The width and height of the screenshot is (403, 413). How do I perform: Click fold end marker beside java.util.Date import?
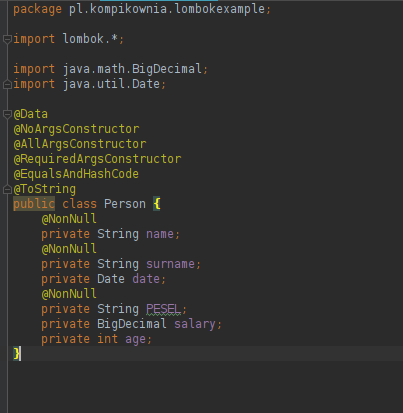point(7,85)
